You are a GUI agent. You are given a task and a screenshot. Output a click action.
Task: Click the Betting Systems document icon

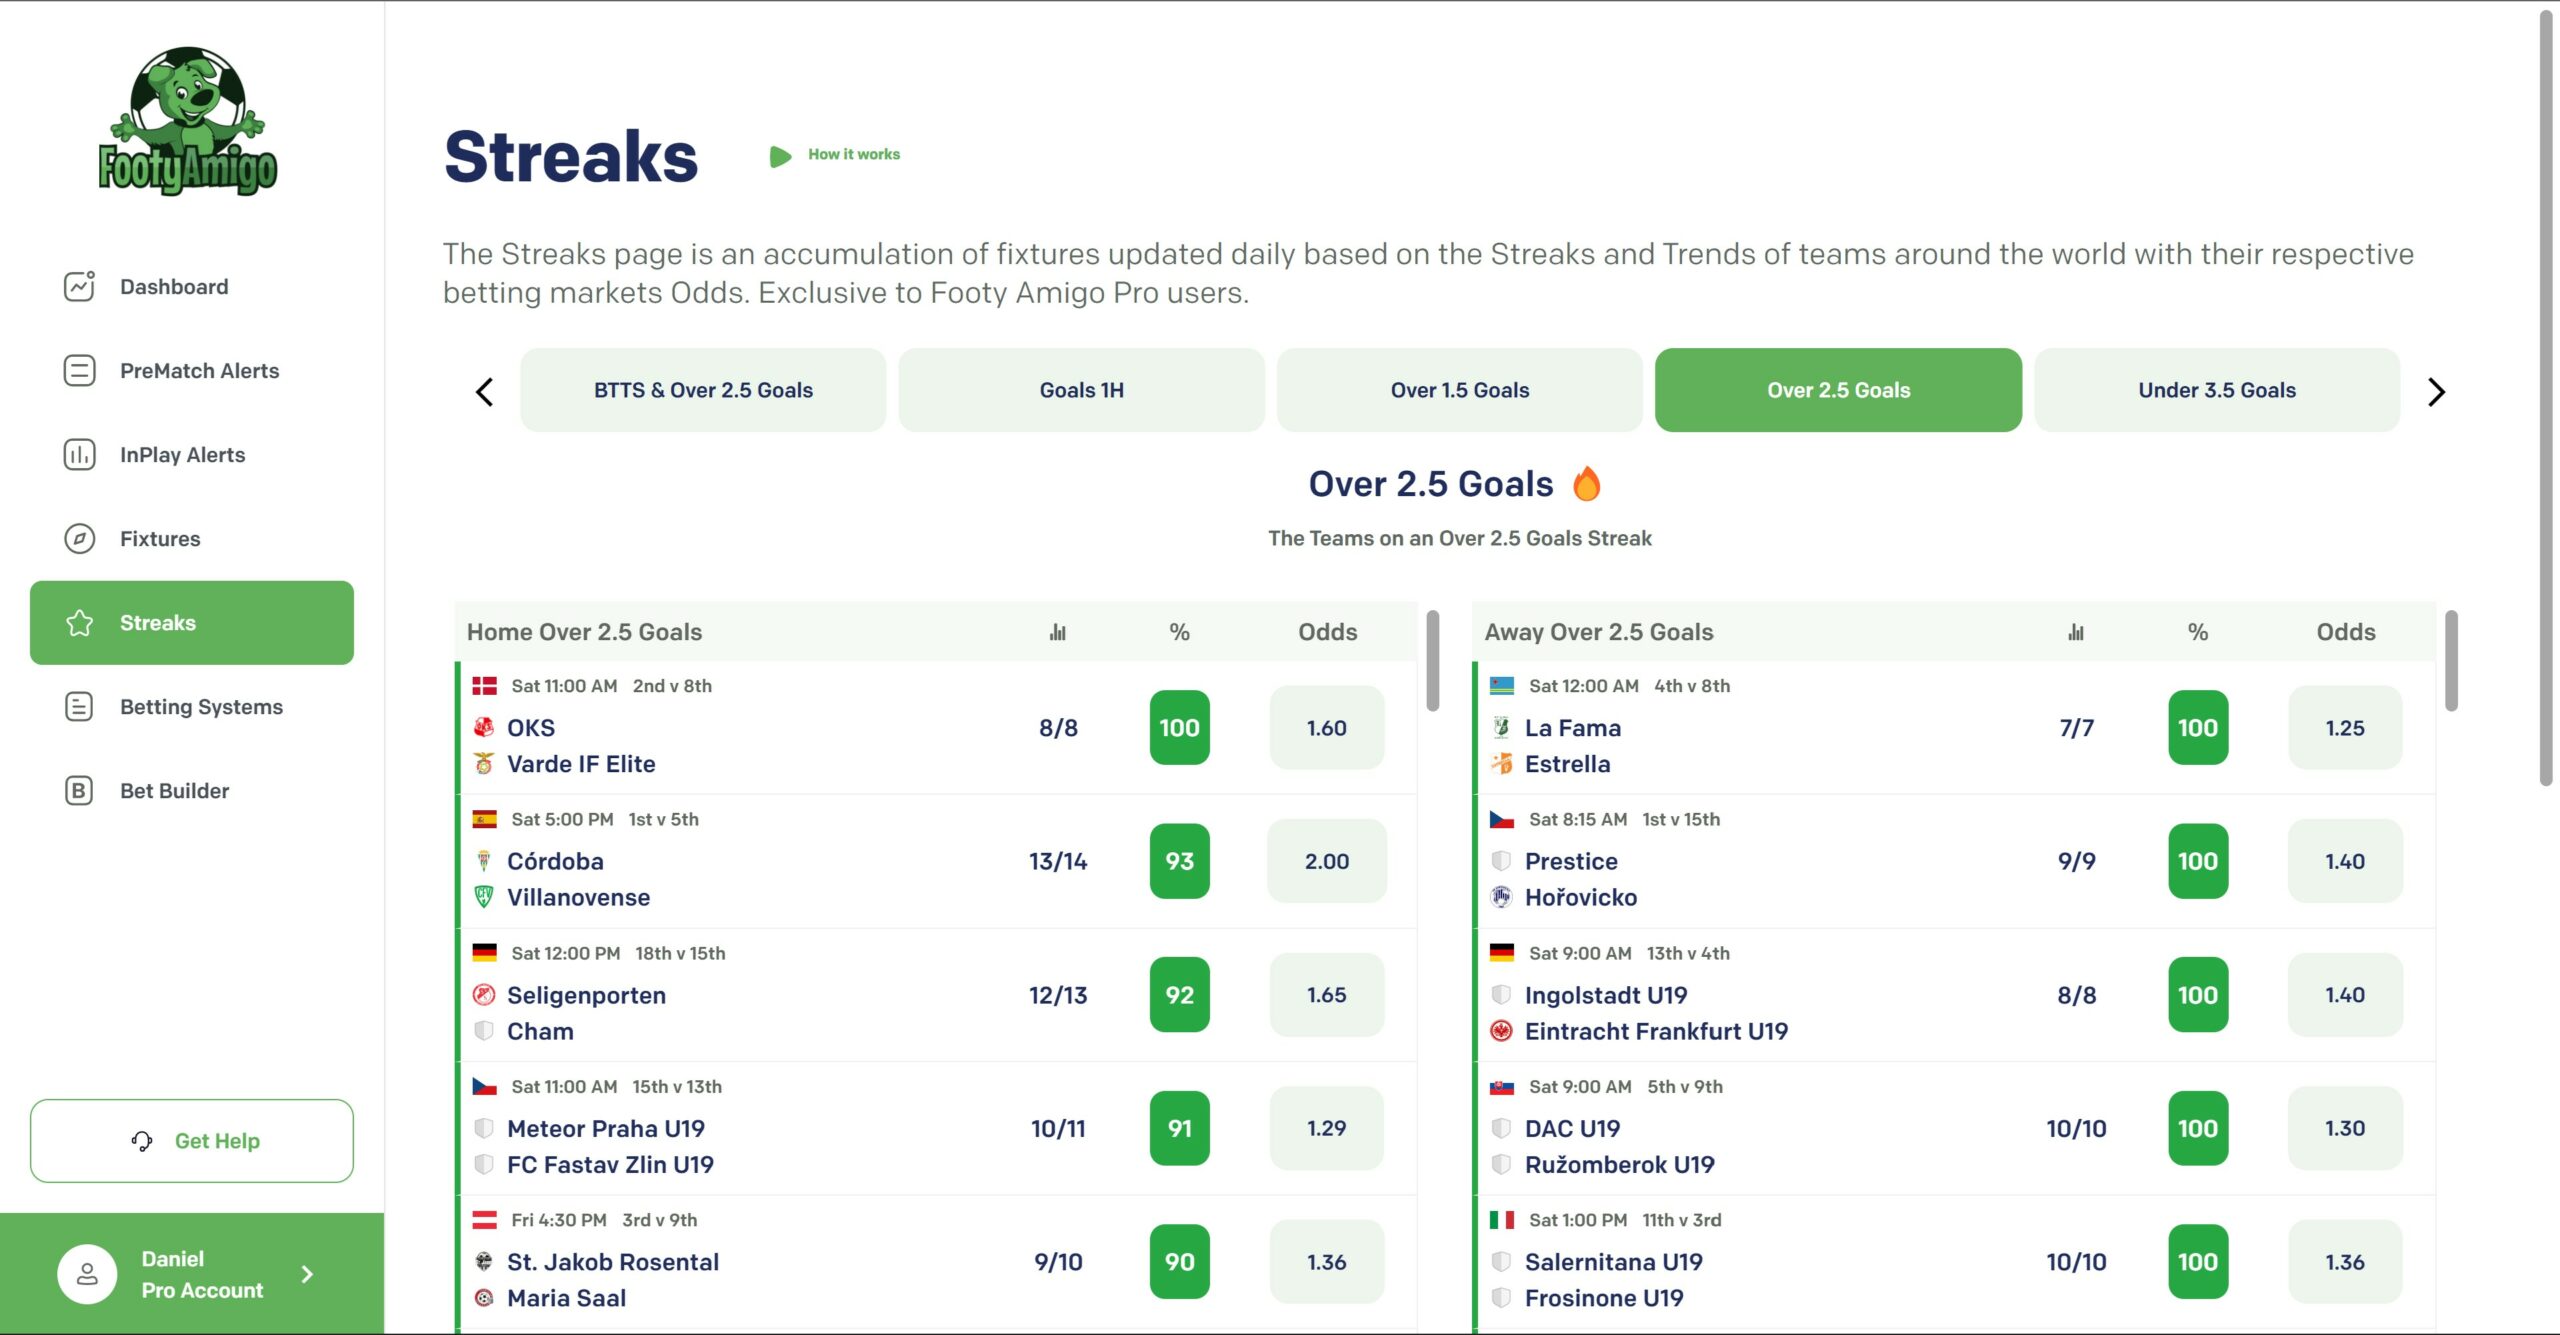pyautogui.click(x=79, y=707)
